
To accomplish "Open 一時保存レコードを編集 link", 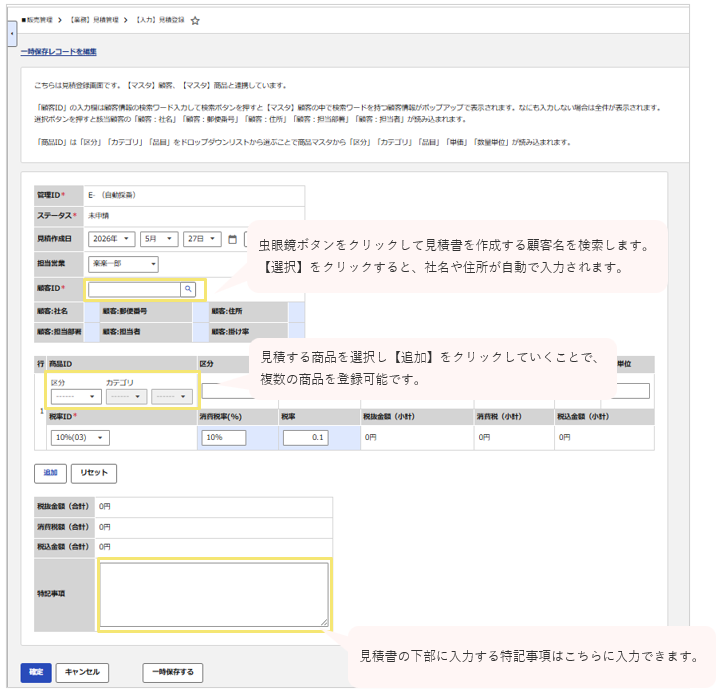I will coord(58,52).
